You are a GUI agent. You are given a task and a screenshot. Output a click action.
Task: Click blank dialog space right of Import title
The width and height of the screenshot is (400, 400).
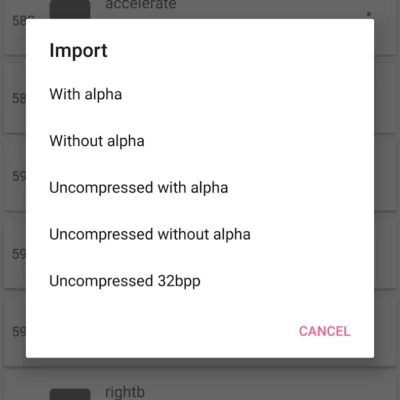point(240,51)
